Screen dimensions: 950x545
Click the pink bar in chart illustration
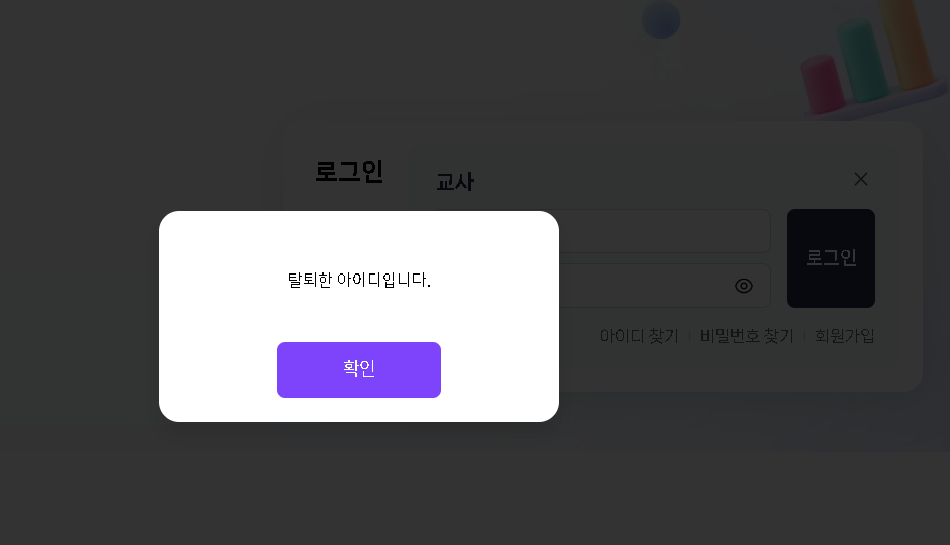[x=823, y=84]
